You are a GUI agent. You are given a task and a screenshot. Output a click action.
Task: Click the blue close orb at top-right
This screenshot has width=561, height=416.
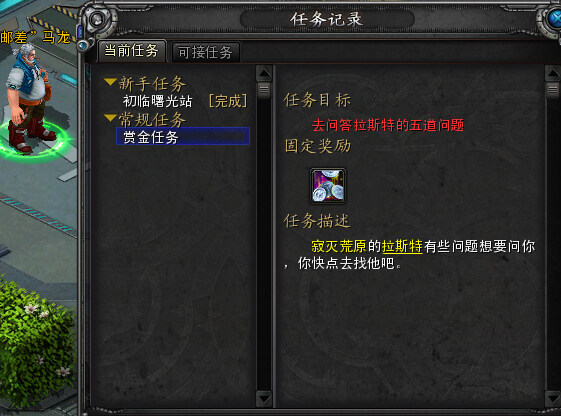554,19
